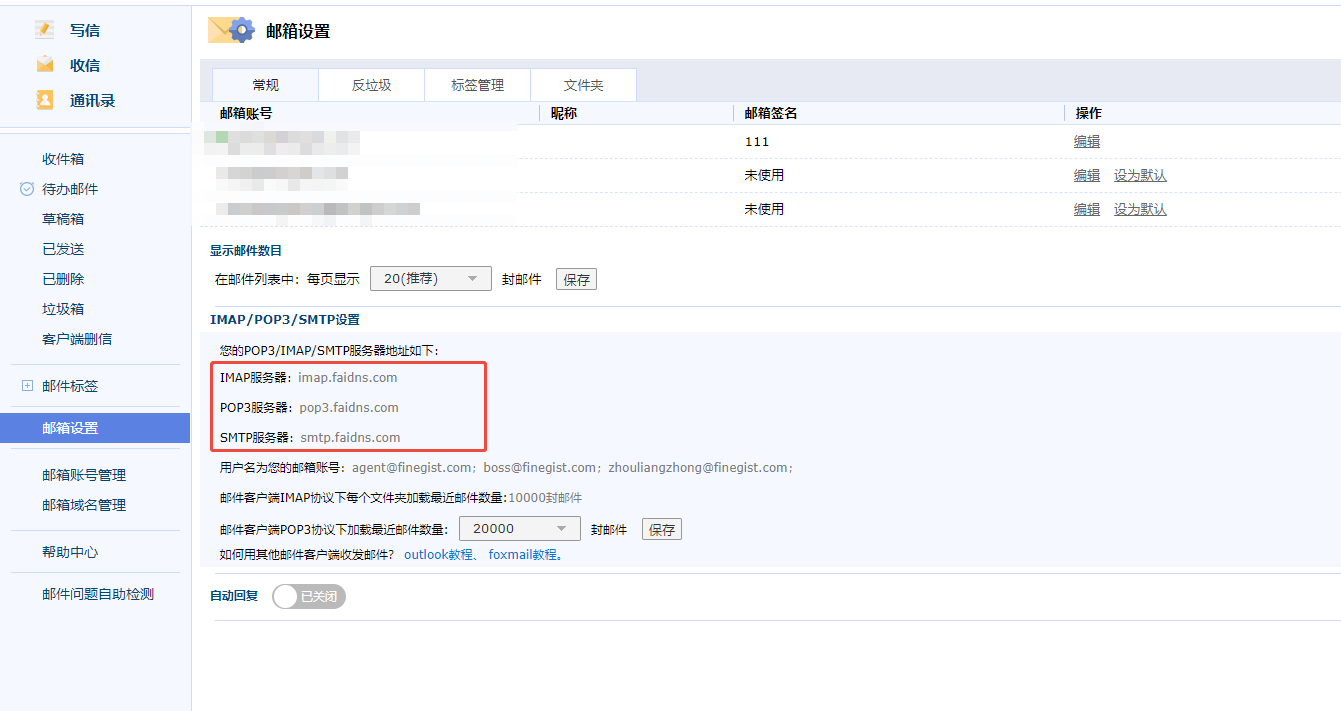The image size is (1341, 711).
Task: Open the 20(推荐) per-page dropdown
Action: [431, 279]
